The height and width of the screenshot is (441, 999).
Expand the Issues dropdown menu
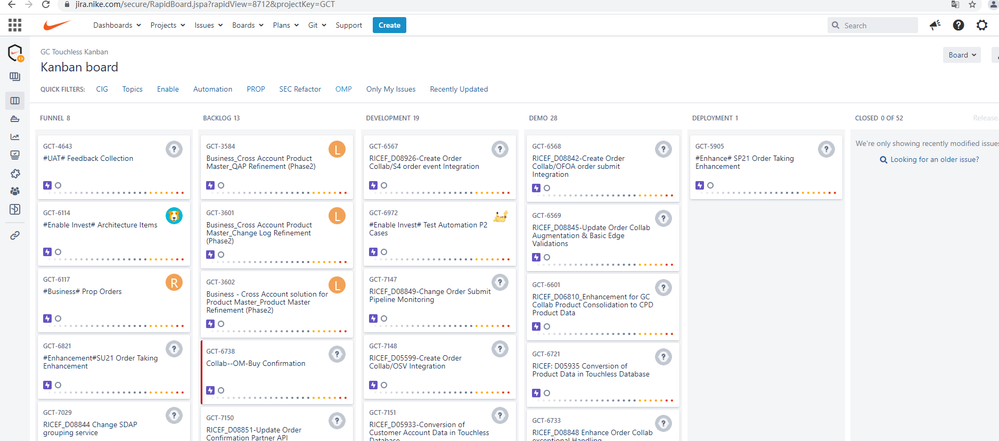click(208, 25)
